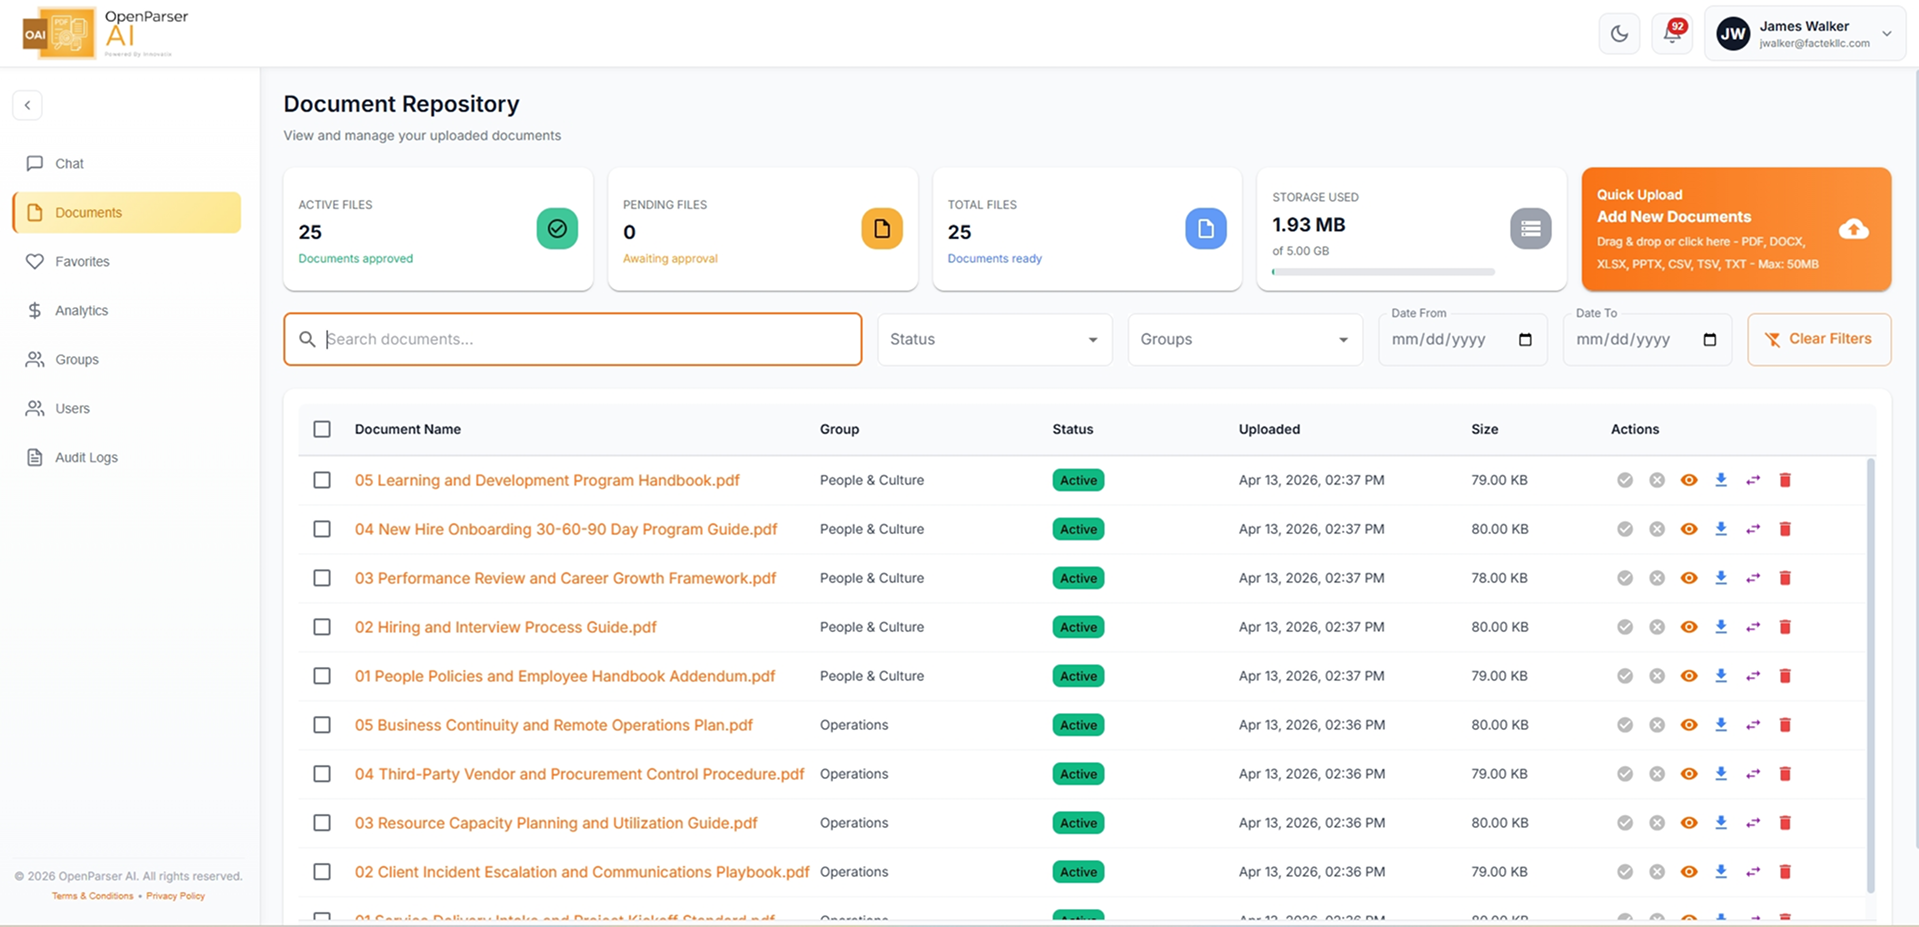This screenshot has height=927, width=1919.
Task: Focus the Search documents field
Action: (573, 339)
